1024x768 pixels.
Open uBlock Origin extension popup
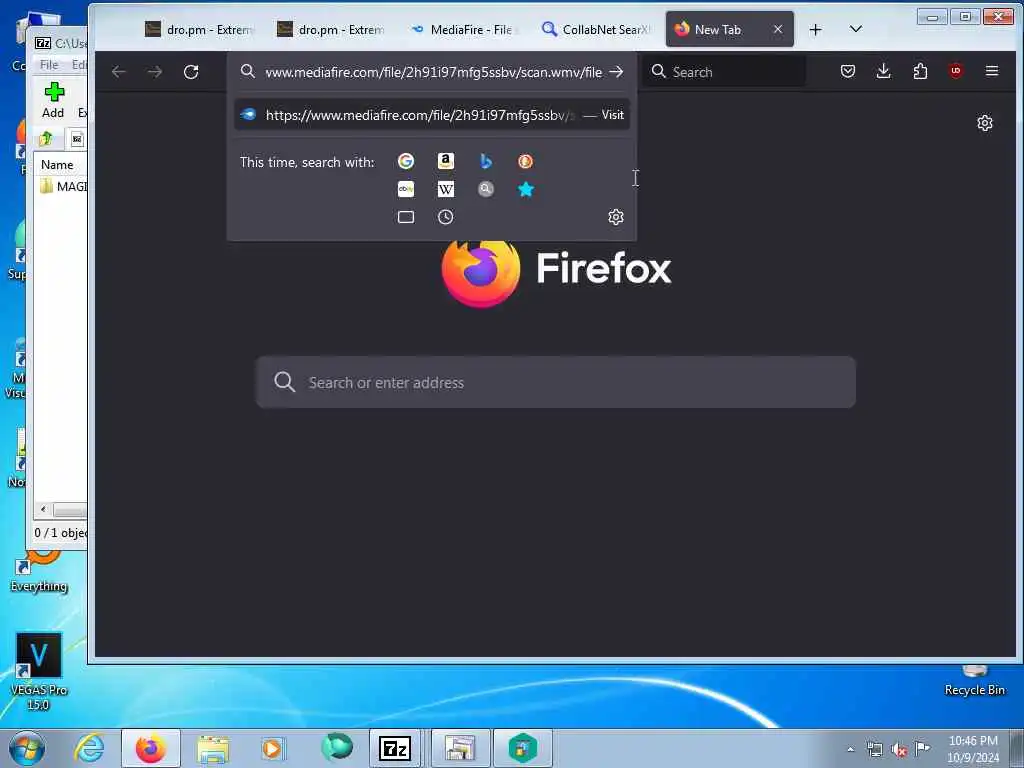tap(955, 71)
